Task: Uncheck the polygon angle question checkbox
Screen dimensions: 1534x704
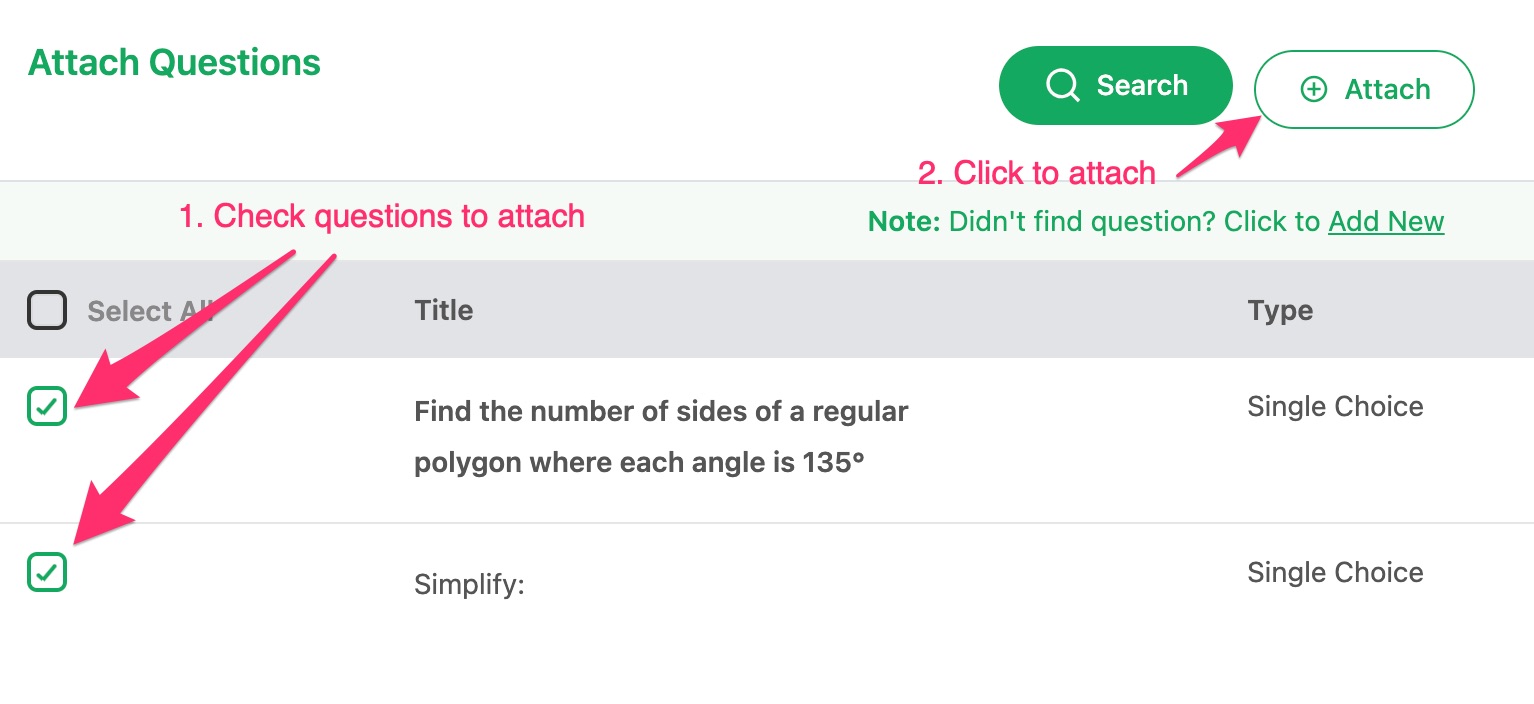Action: point(46,406)
